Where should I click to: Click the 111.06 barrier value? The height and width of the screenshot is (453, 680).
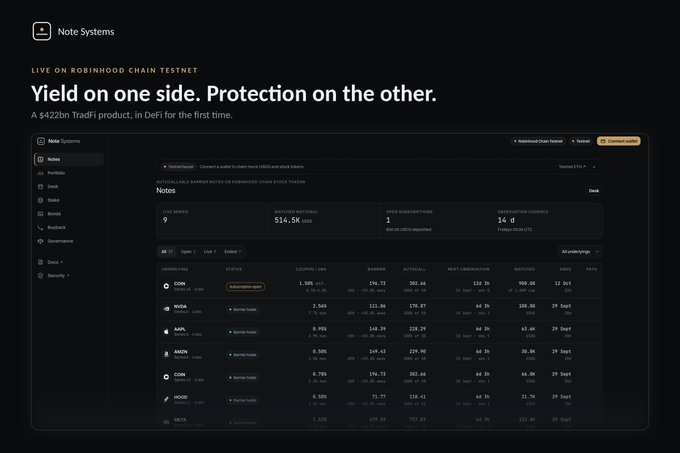click(377, 306)
